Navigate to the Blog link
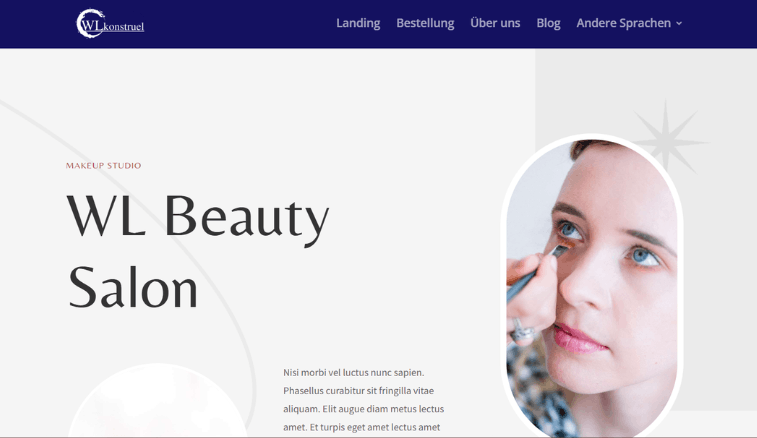 click(548, 23)
